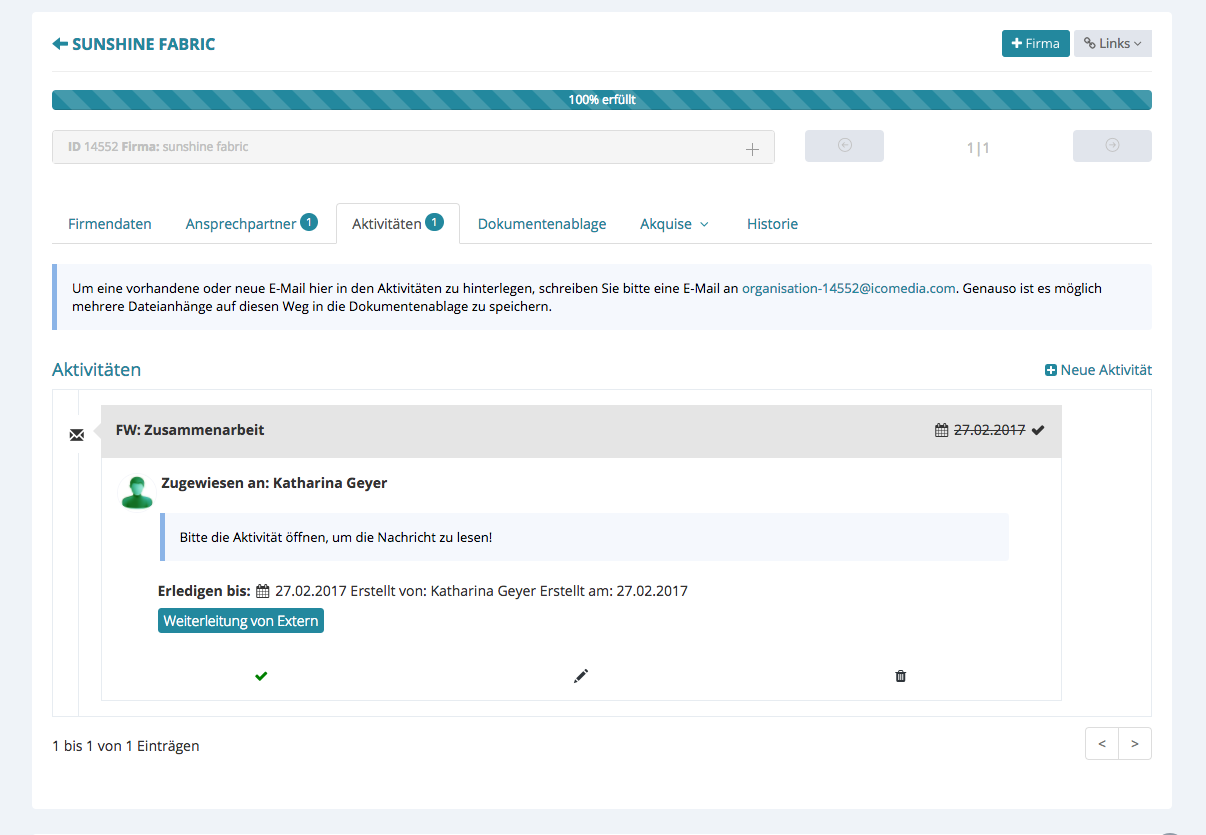
Task: Click the plus icon in company ID field
Action: [x=752, y=149]
